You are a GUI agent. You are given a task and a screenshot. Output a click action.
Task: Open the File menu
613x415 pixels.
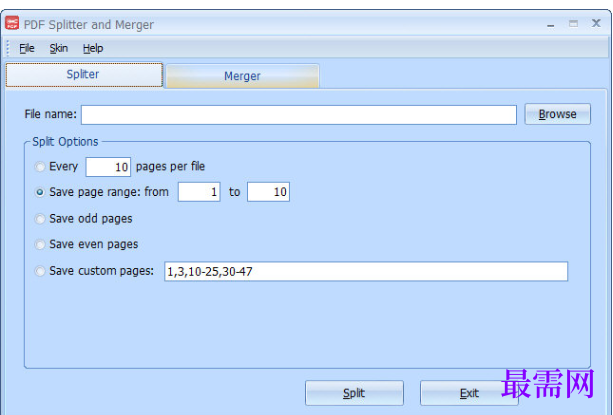pyautogui.click(x=27, y=48)
